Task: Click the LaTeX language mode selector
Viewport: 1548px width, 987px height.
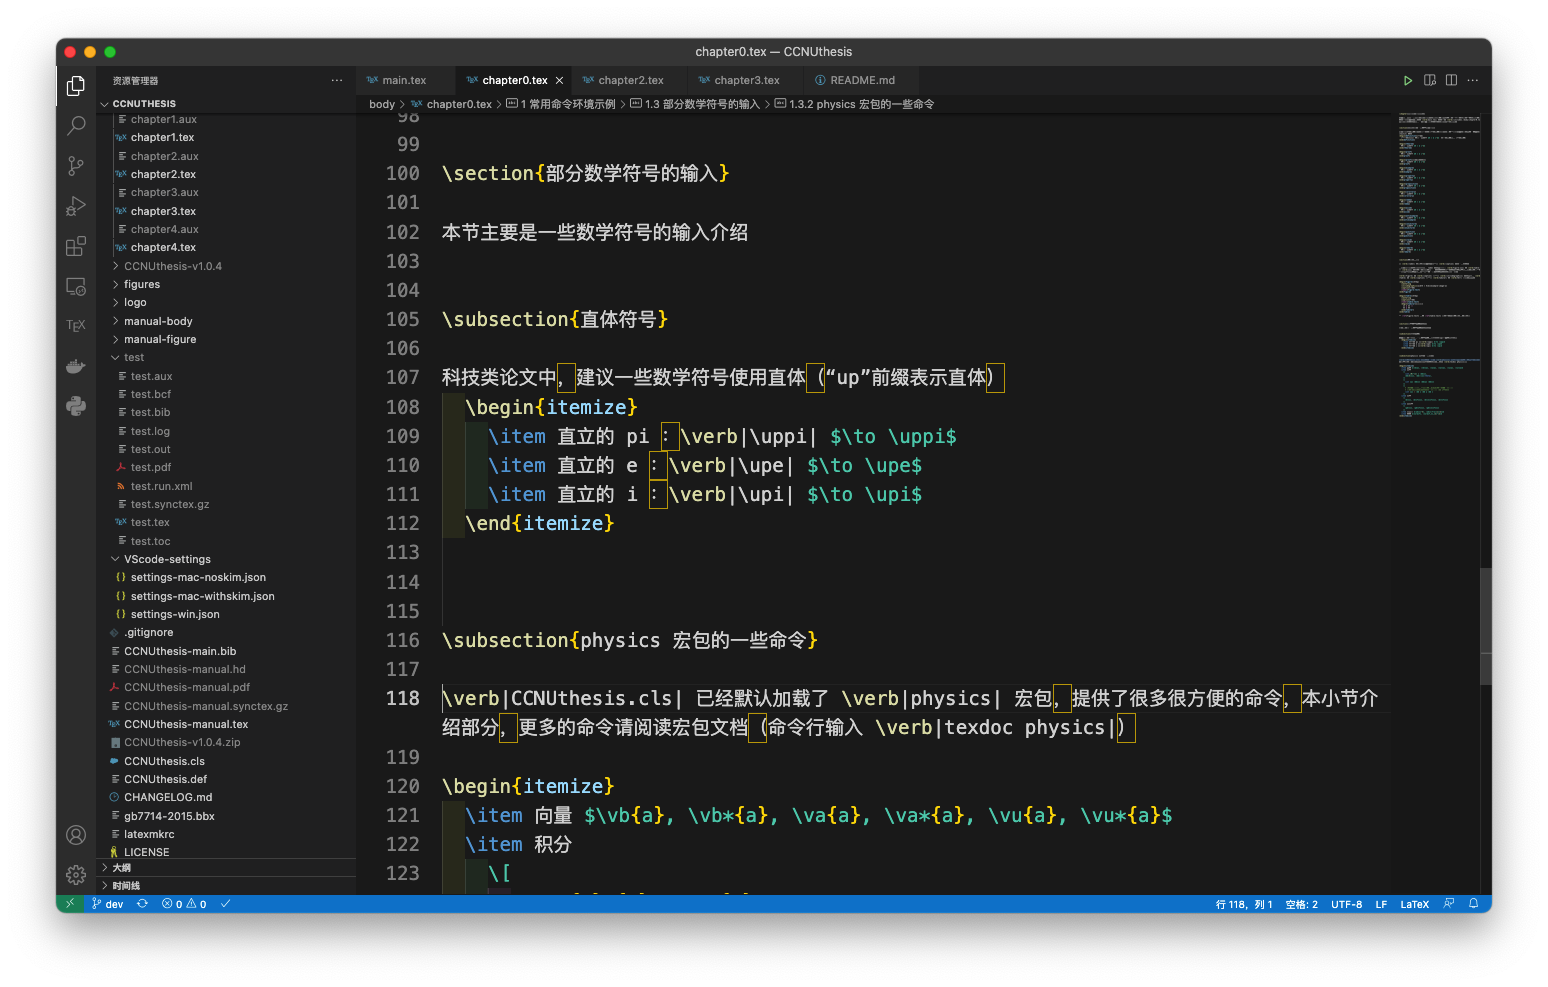Action: coord(1414,904)
